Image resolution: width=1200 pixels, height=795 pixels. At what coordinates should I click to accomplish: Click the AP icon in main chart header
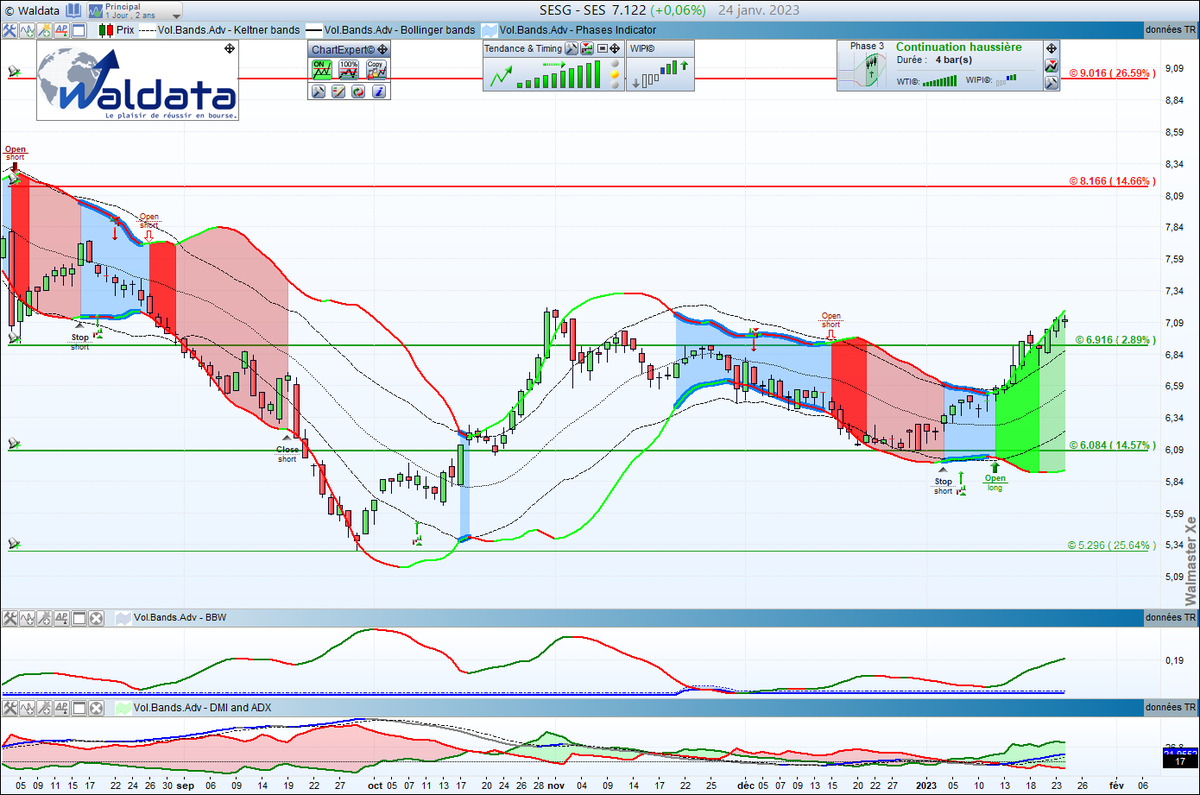(x=61, y=30)
